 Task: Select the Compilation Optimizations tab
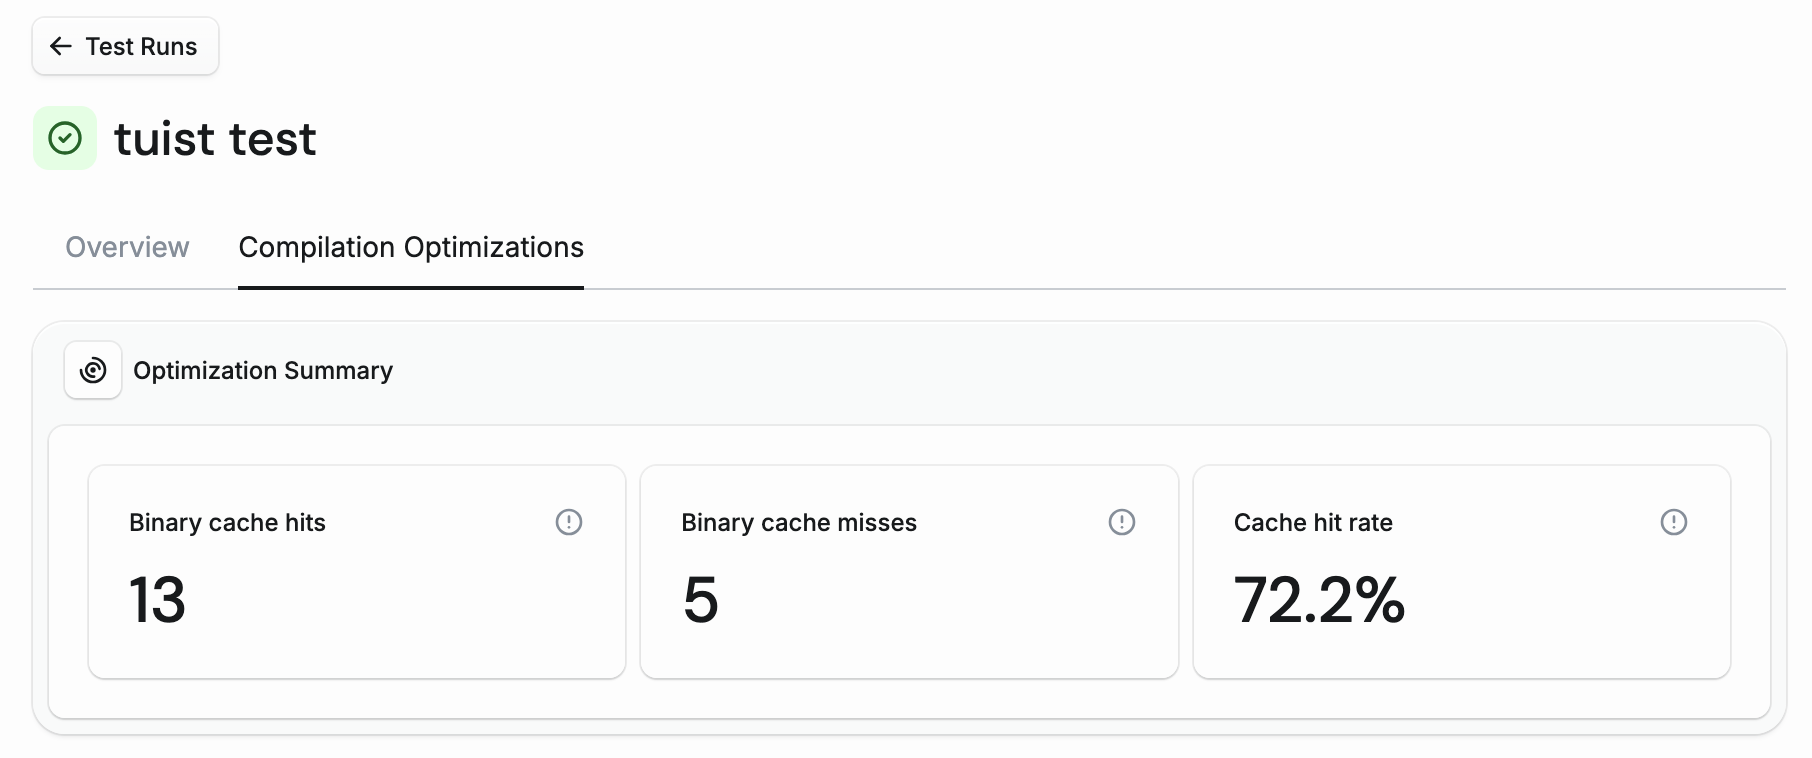(410, 247)
